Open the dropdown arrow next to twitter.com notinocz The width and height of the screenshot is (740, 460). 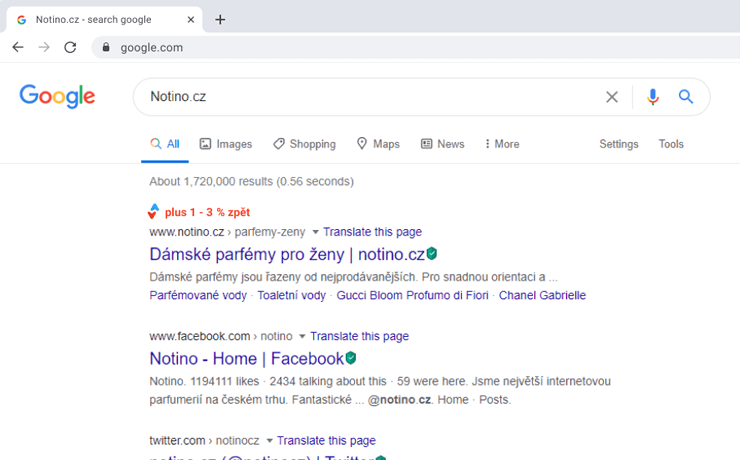point(269,441)
